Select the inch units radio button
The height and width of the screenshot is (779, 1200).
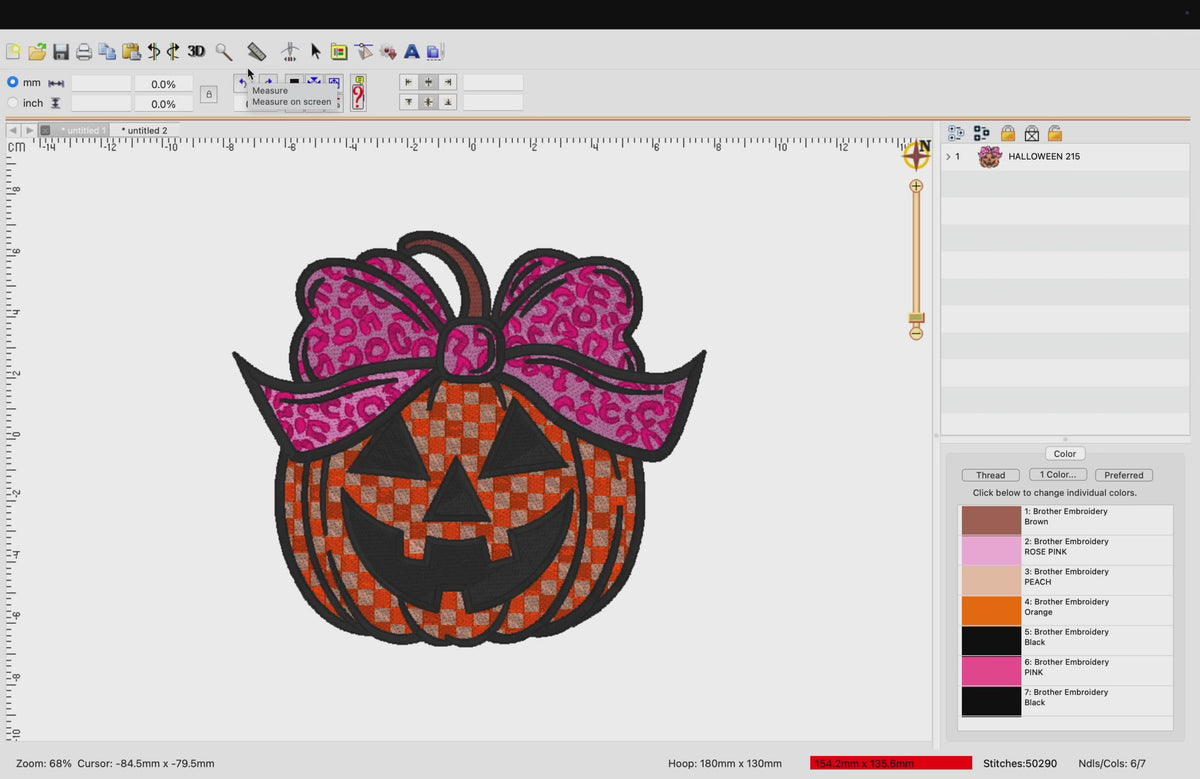tap(13, 102)
